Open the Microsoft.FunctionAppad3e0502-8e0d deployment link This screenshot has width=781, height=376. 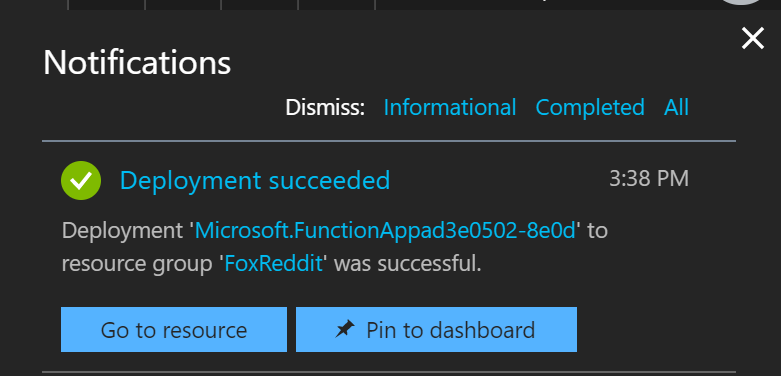tap(386, 231)
